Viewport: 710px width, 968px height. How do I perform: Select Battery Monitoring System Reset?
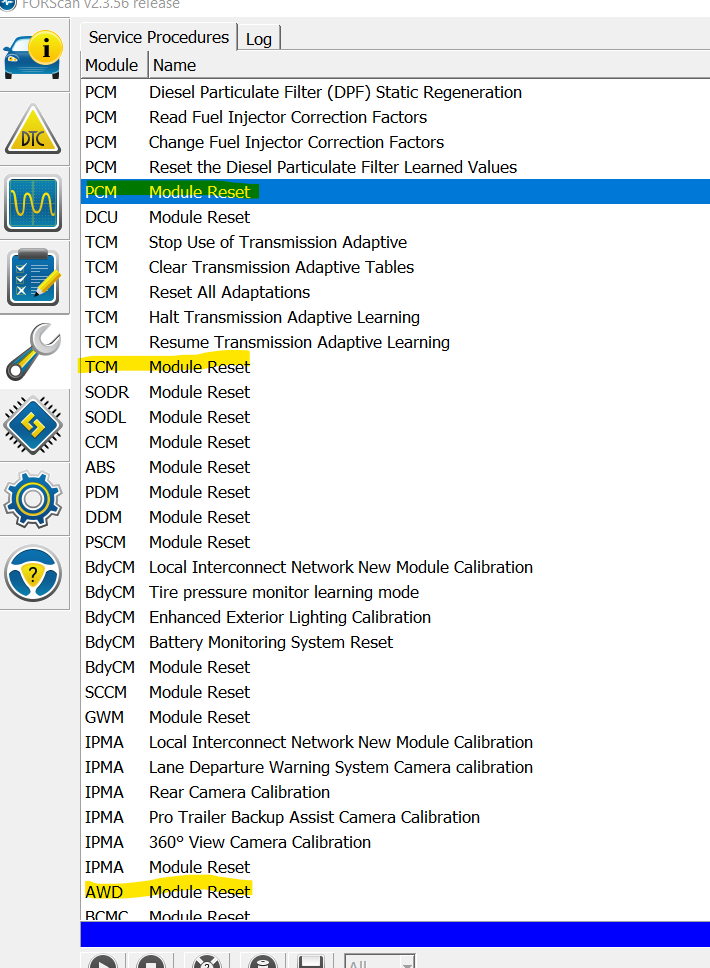(395, 642)
